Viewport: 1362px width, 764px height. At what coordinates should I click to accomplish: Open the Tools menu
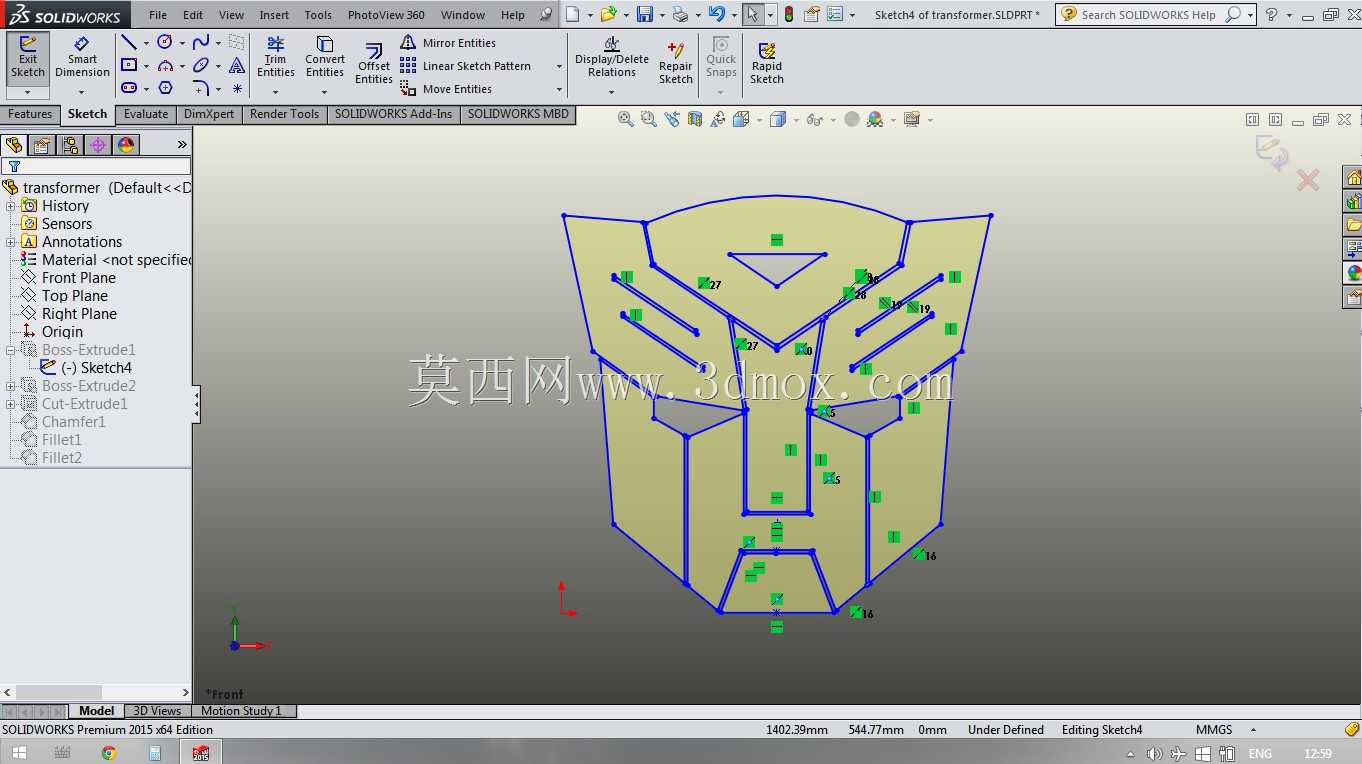pos(318,15)
